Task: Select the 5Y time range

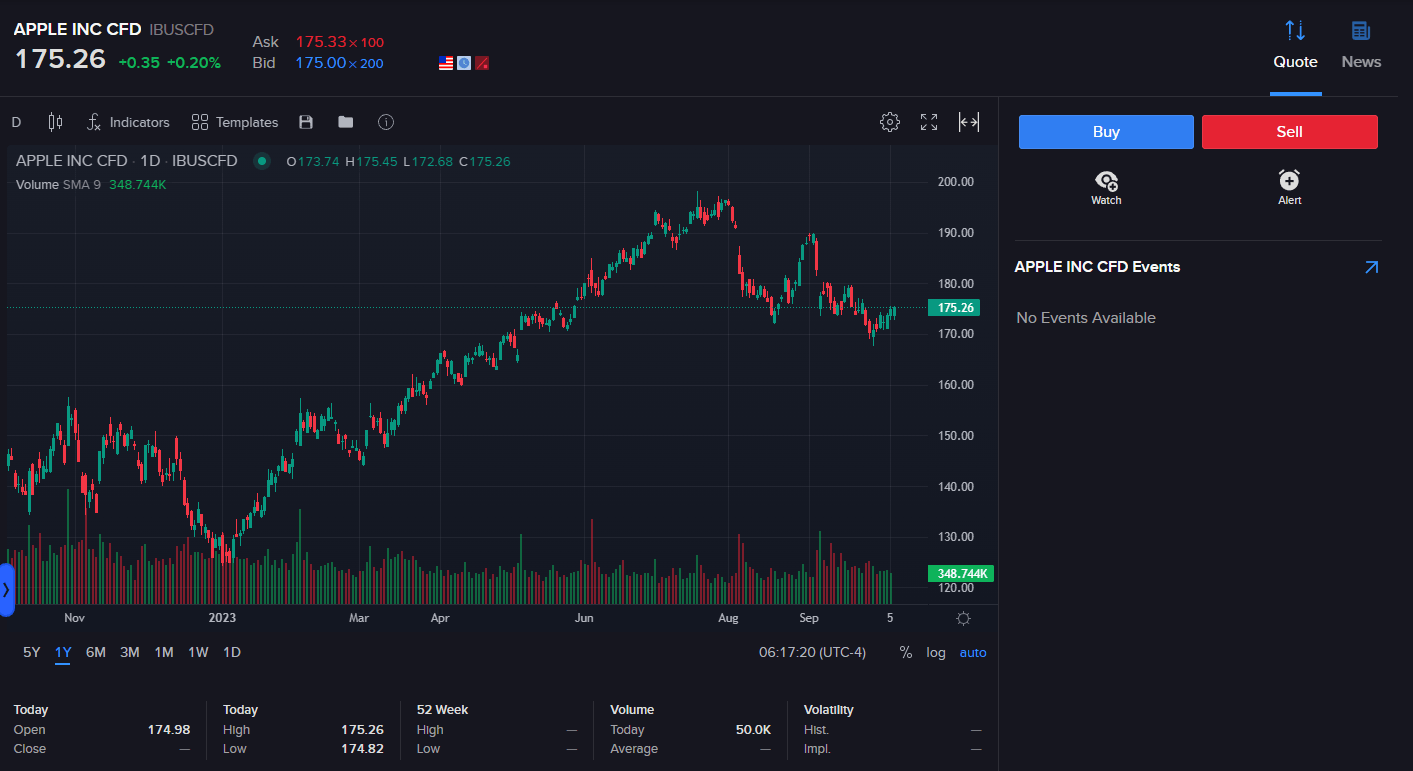Action: tap(32, 652)
